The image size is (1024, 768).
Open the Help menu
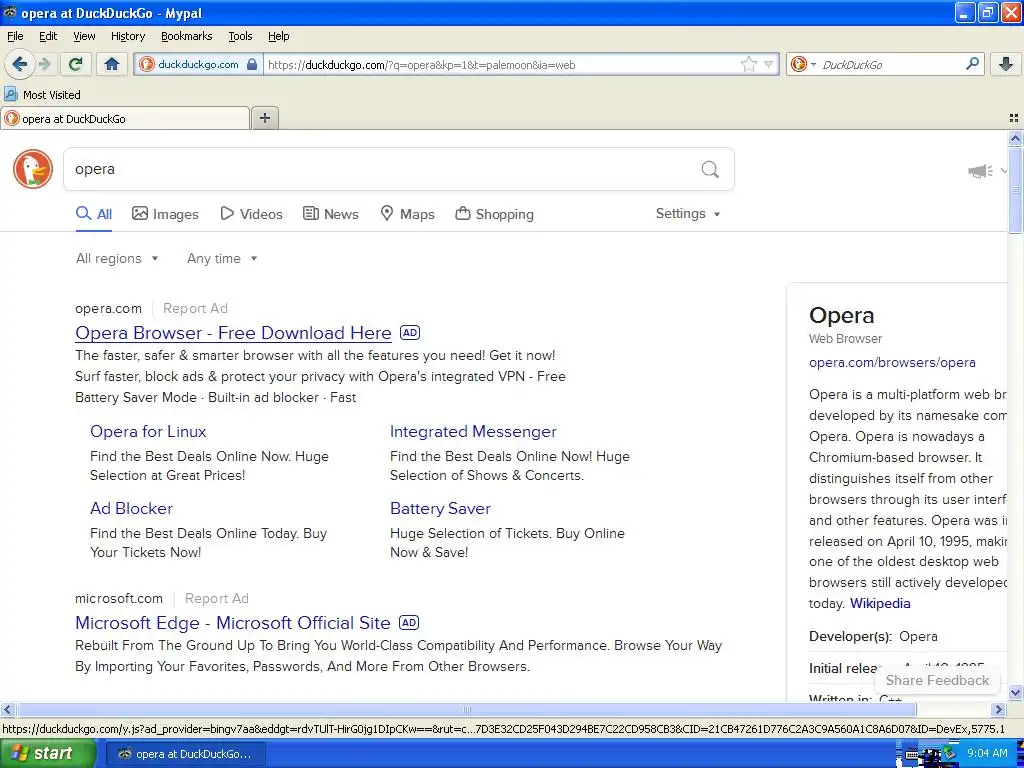pos(278,36)
